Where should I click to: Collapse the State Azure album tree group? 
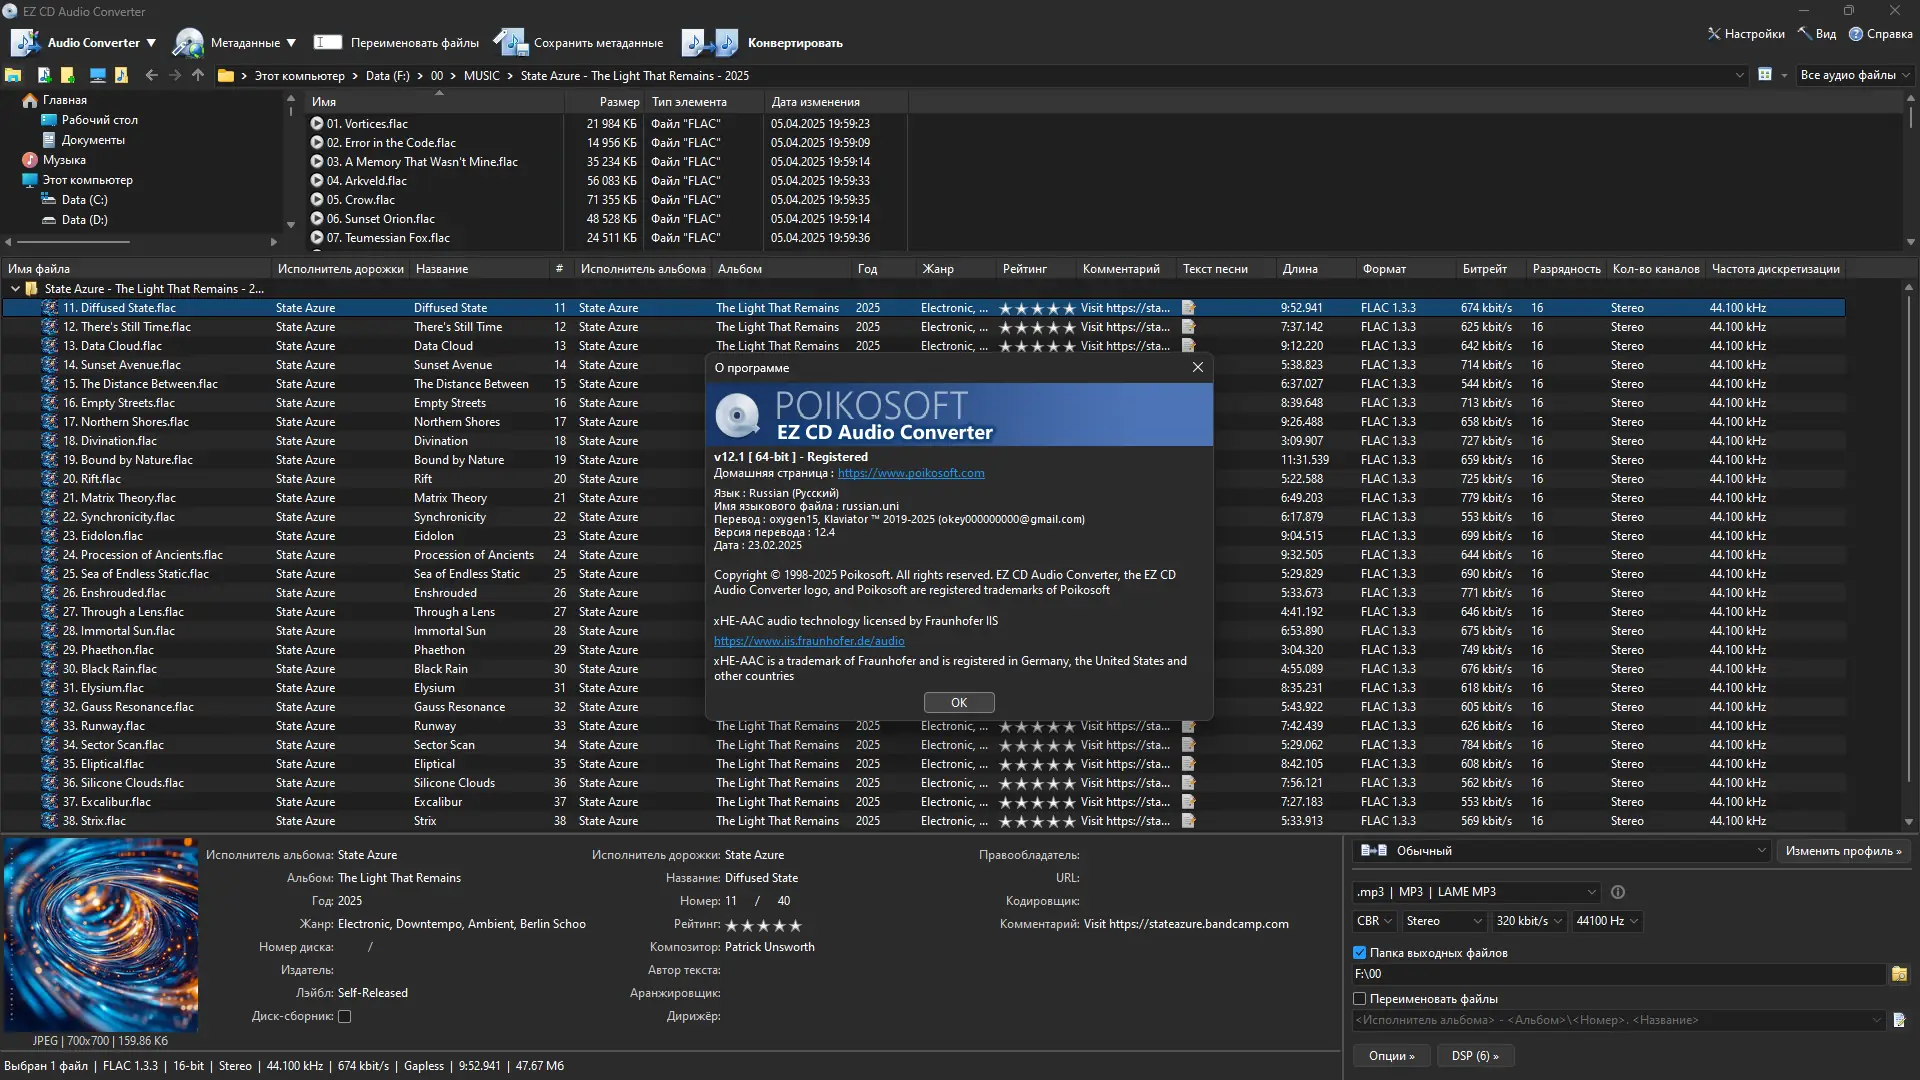tap(16, 289)
